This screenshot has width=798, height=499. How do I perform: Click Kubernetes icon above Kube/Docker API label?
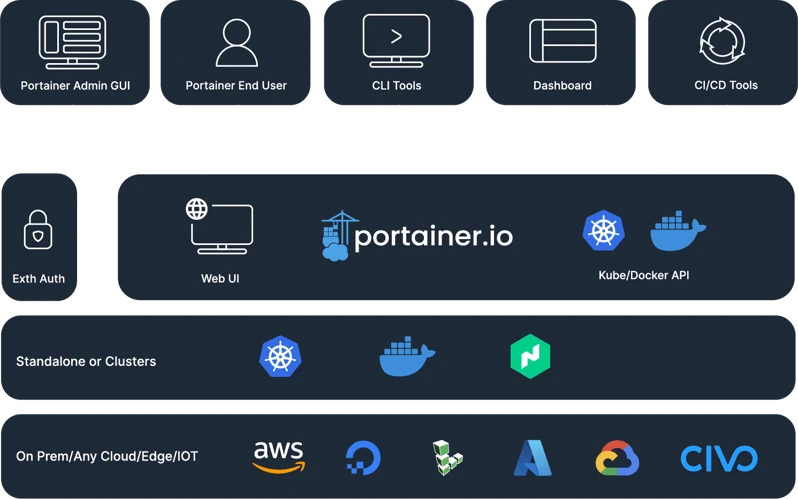click(604, 232)
